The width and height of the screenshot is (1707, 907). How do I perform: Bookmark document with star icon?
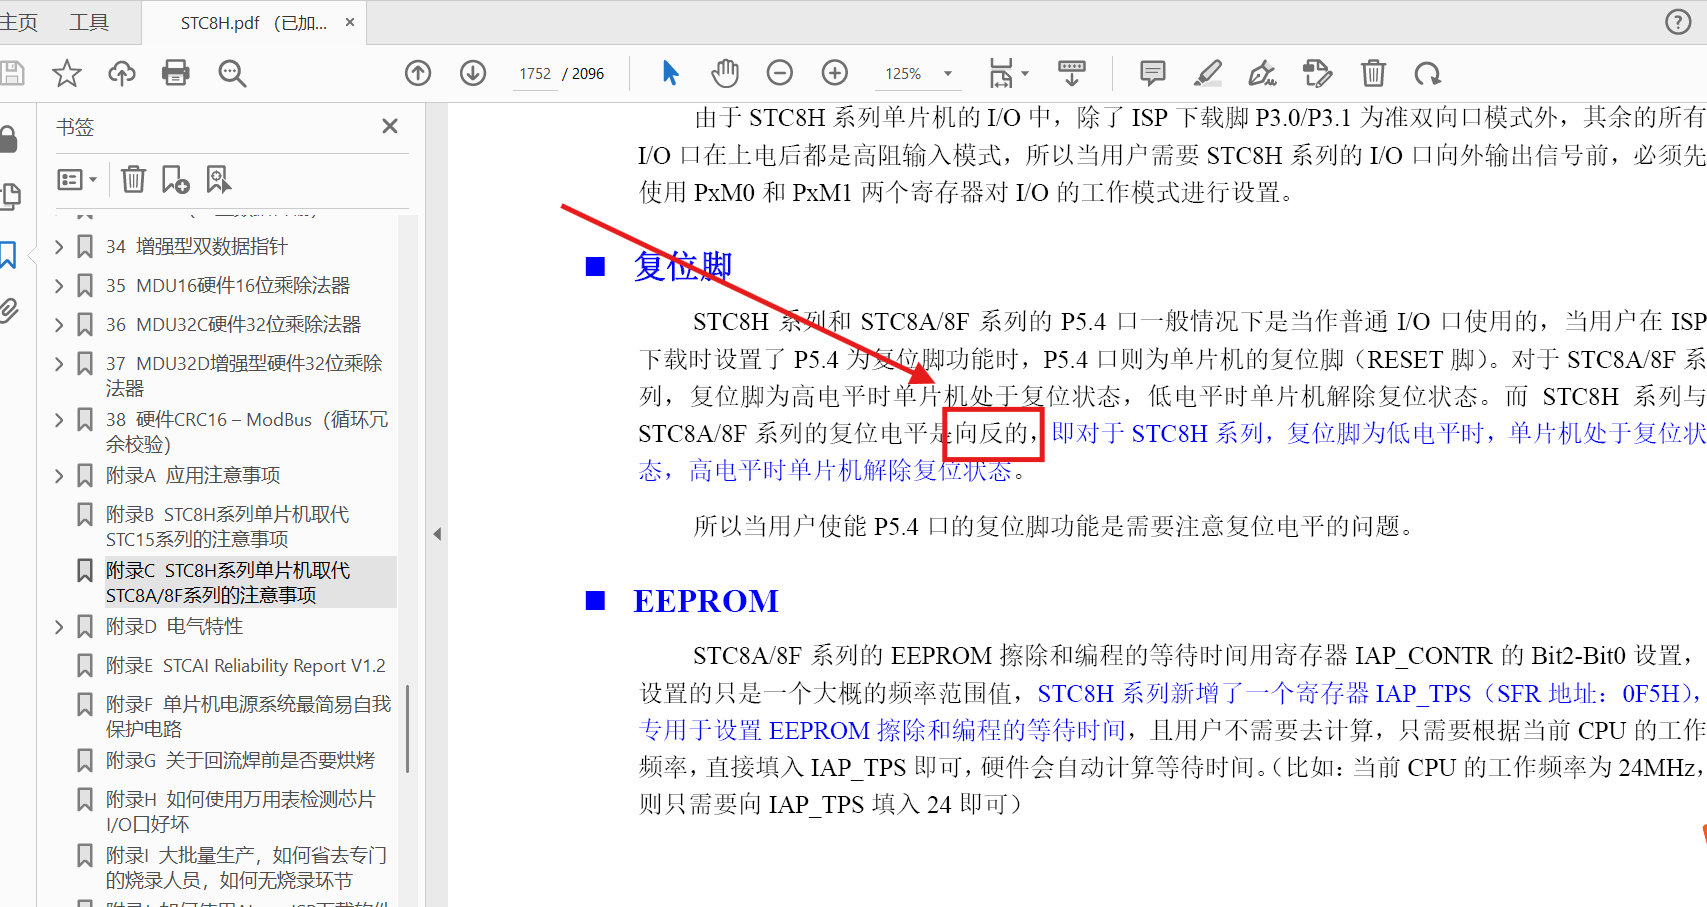pyautogui.click(x=67, y=73)
